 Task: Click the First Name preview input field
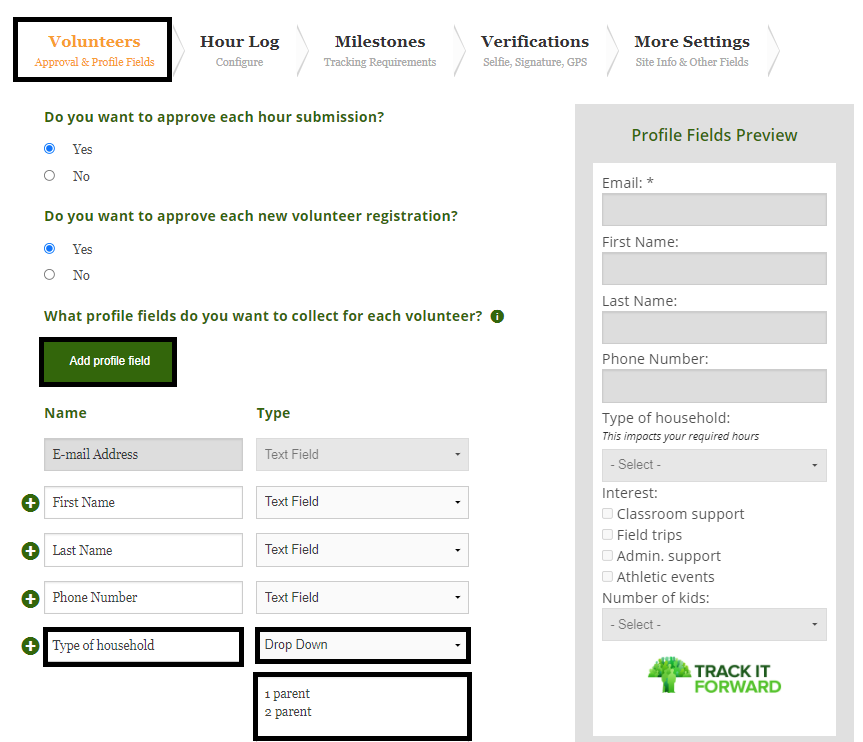(x=714, y=269)
